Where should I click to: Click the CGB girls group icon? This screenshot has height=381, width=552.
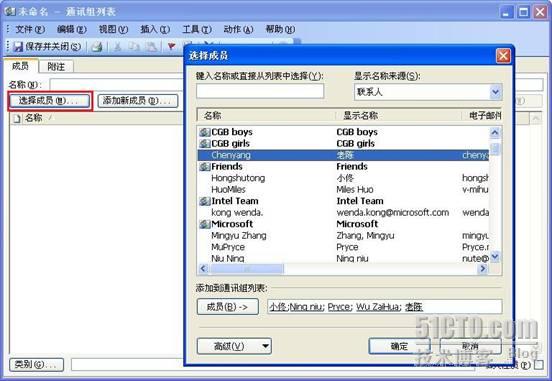point(205,144)
